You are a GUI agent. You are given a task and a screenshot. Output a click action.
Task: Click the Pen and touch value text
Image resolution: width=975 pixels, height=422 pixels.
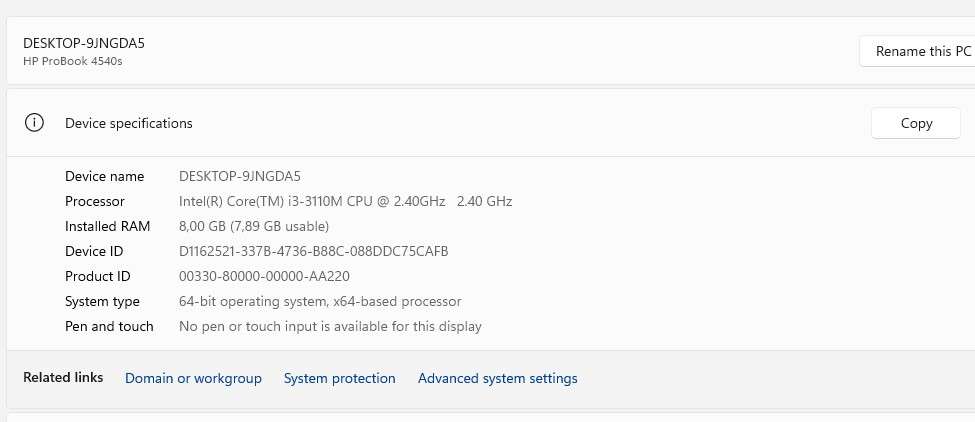pyautogui.click(x=330, y=326)
